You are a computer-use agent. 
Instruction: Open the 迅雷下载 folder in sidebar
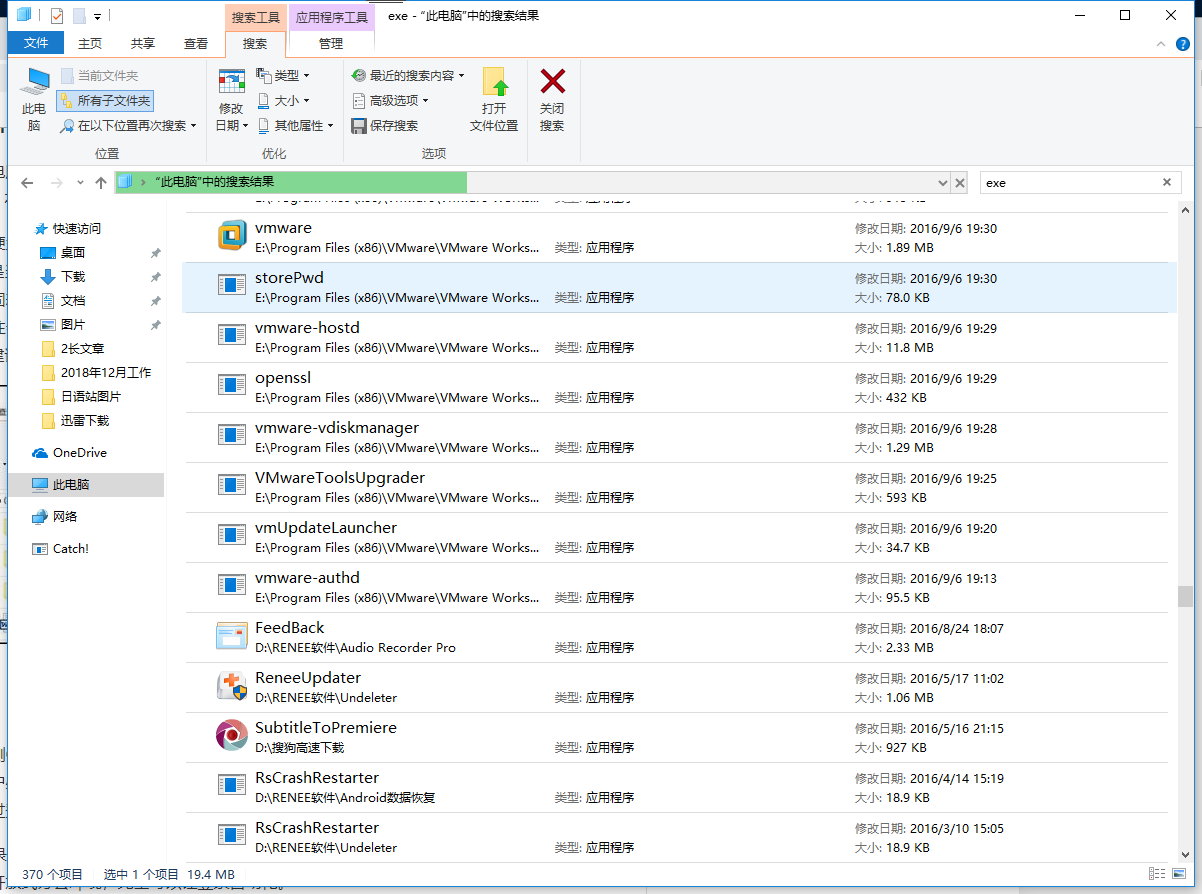click(85, 421)
